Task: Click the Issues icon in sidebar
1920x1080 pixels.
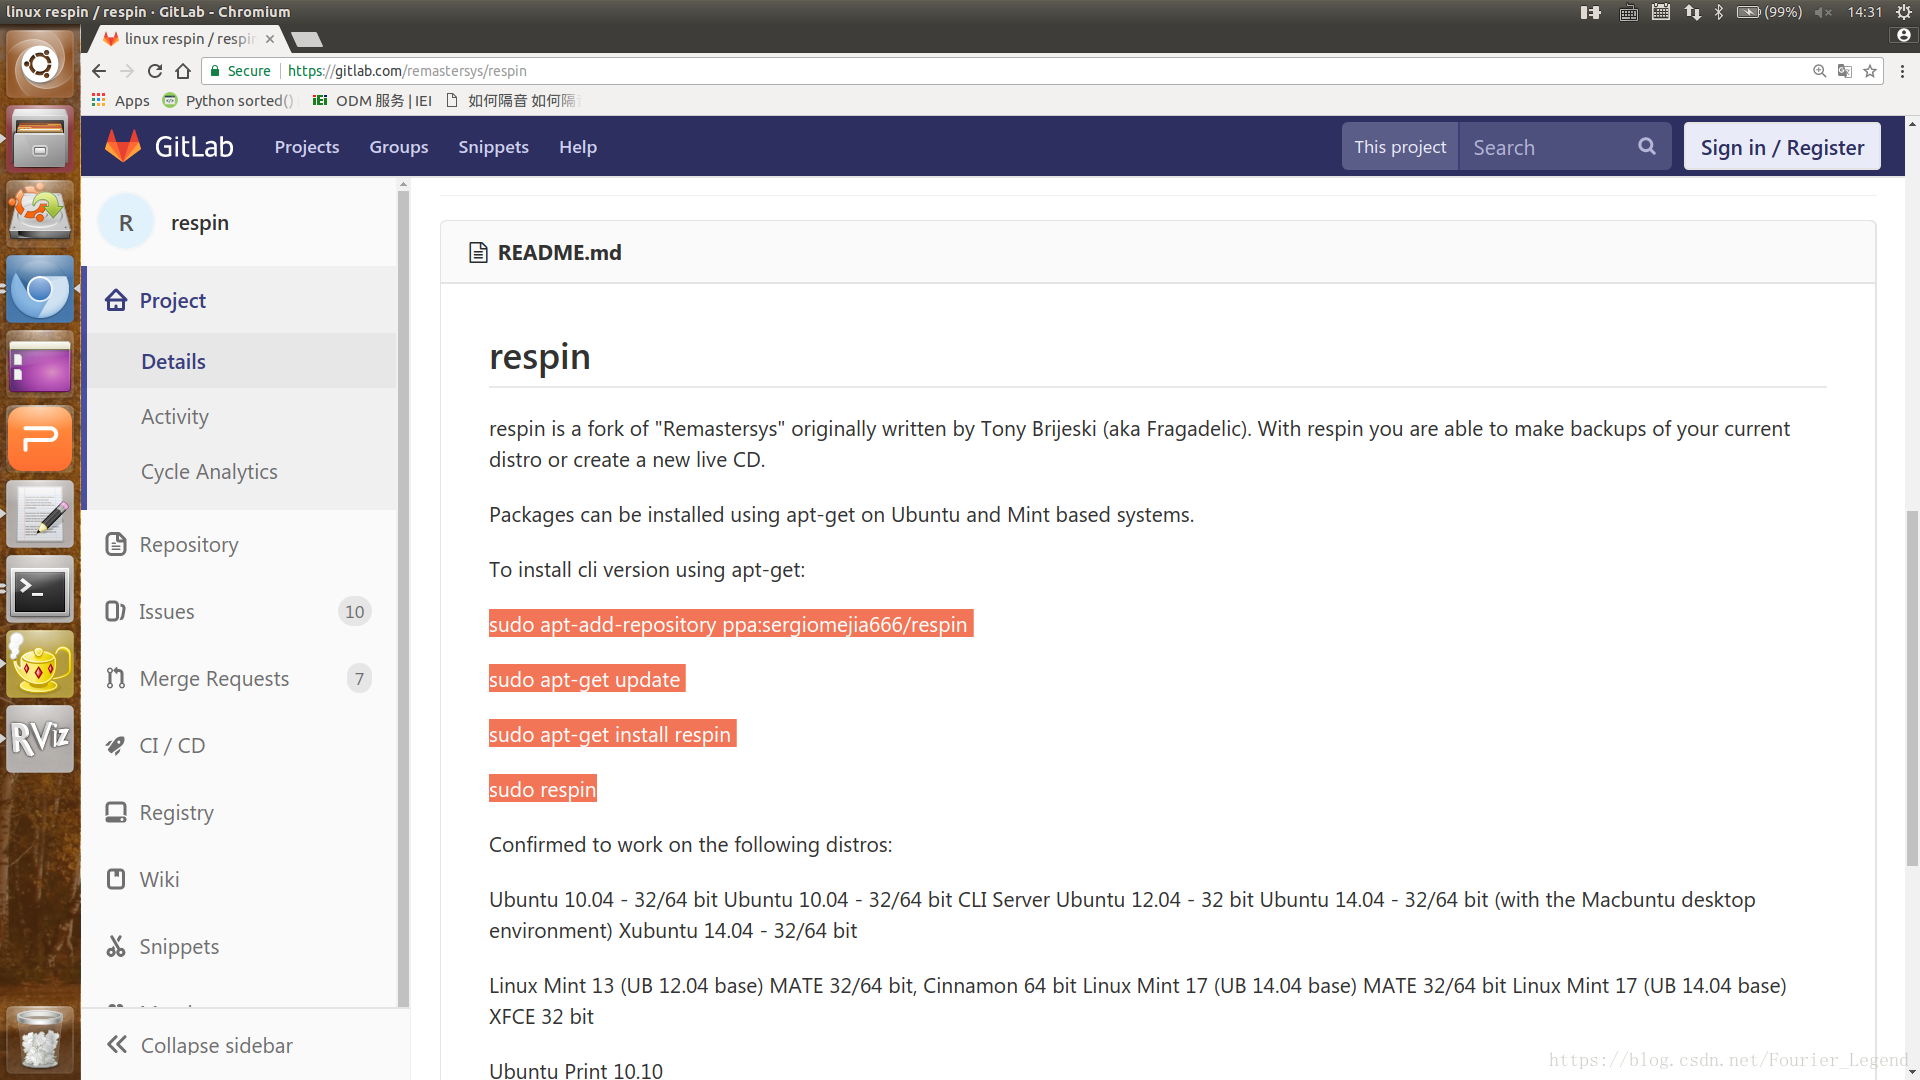Action: point(116,611)
